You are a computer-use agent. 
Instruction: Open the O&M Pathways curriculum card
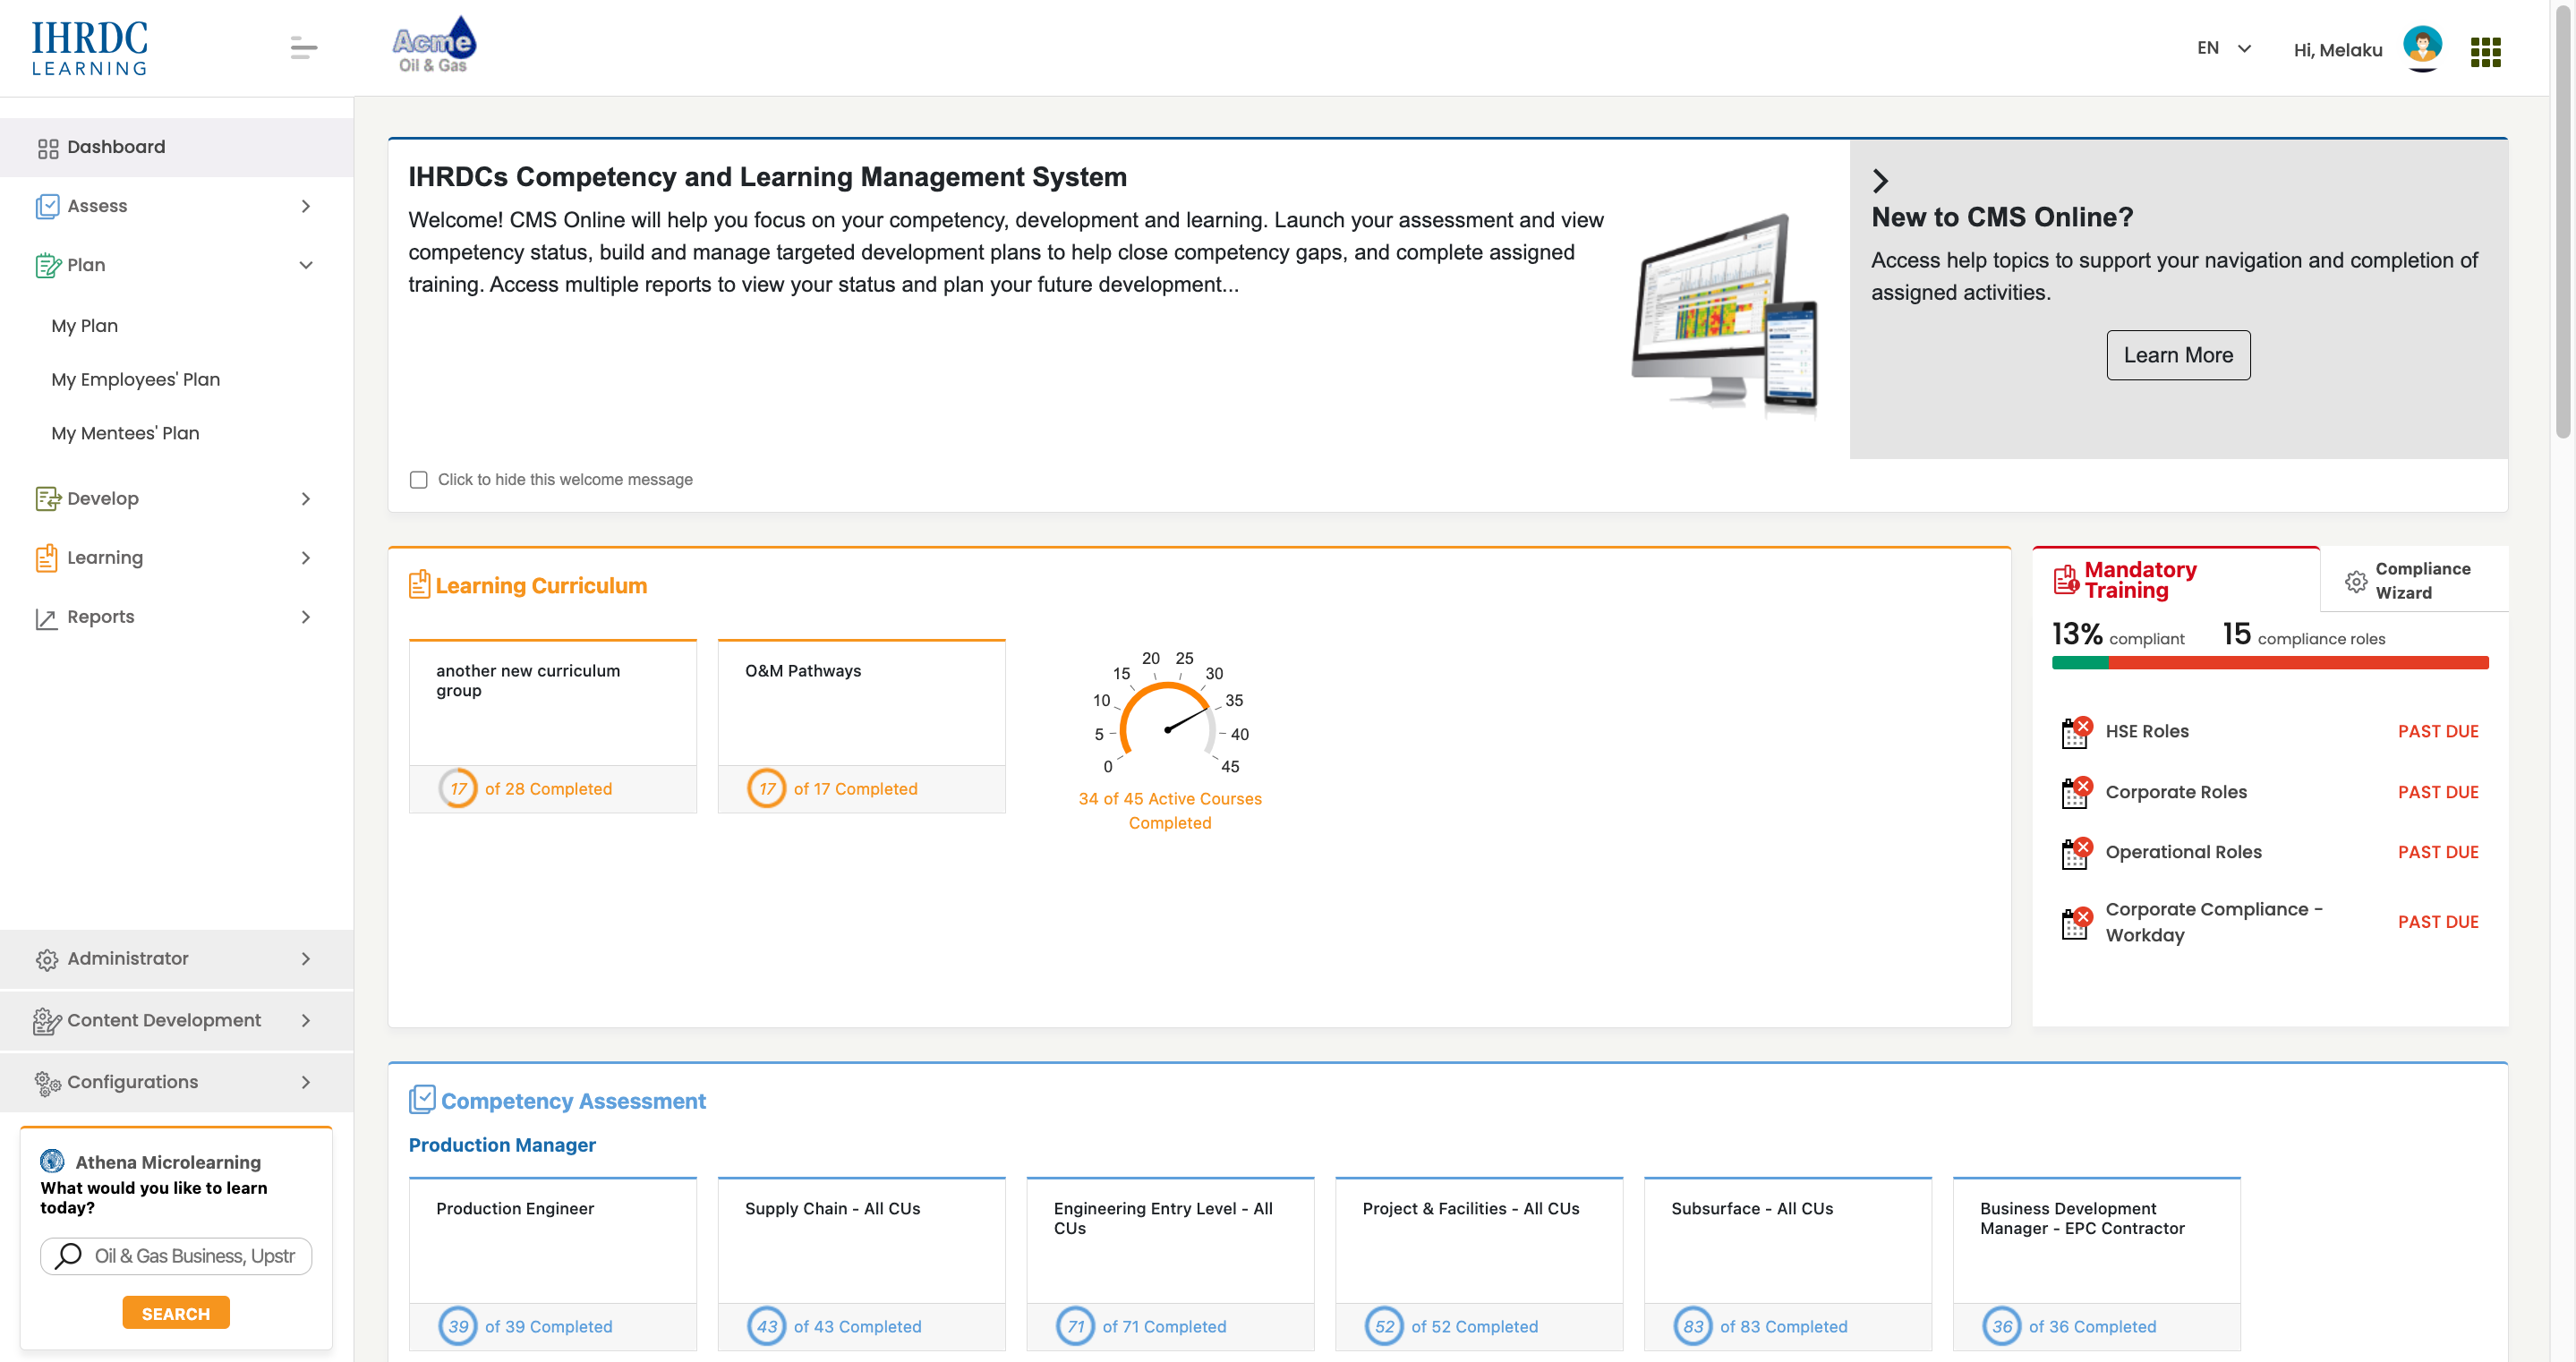(861, 727)
